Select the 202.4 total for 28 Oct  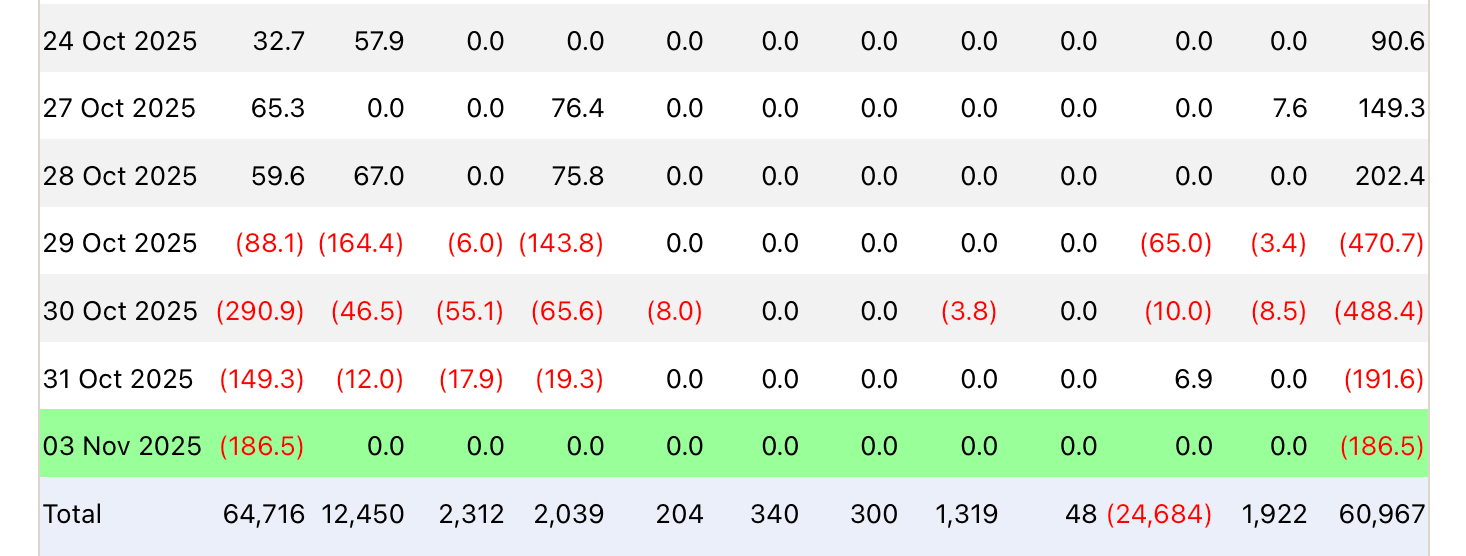click(1391, 176)
